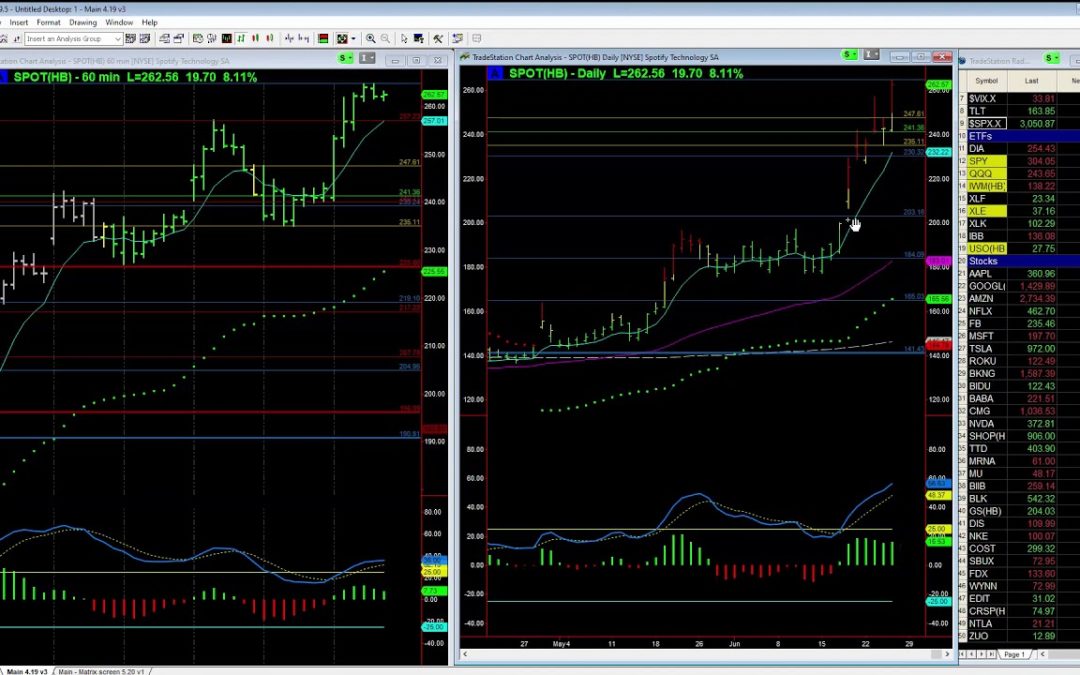Go to first RadarScreen page arrow

point(962,654)
